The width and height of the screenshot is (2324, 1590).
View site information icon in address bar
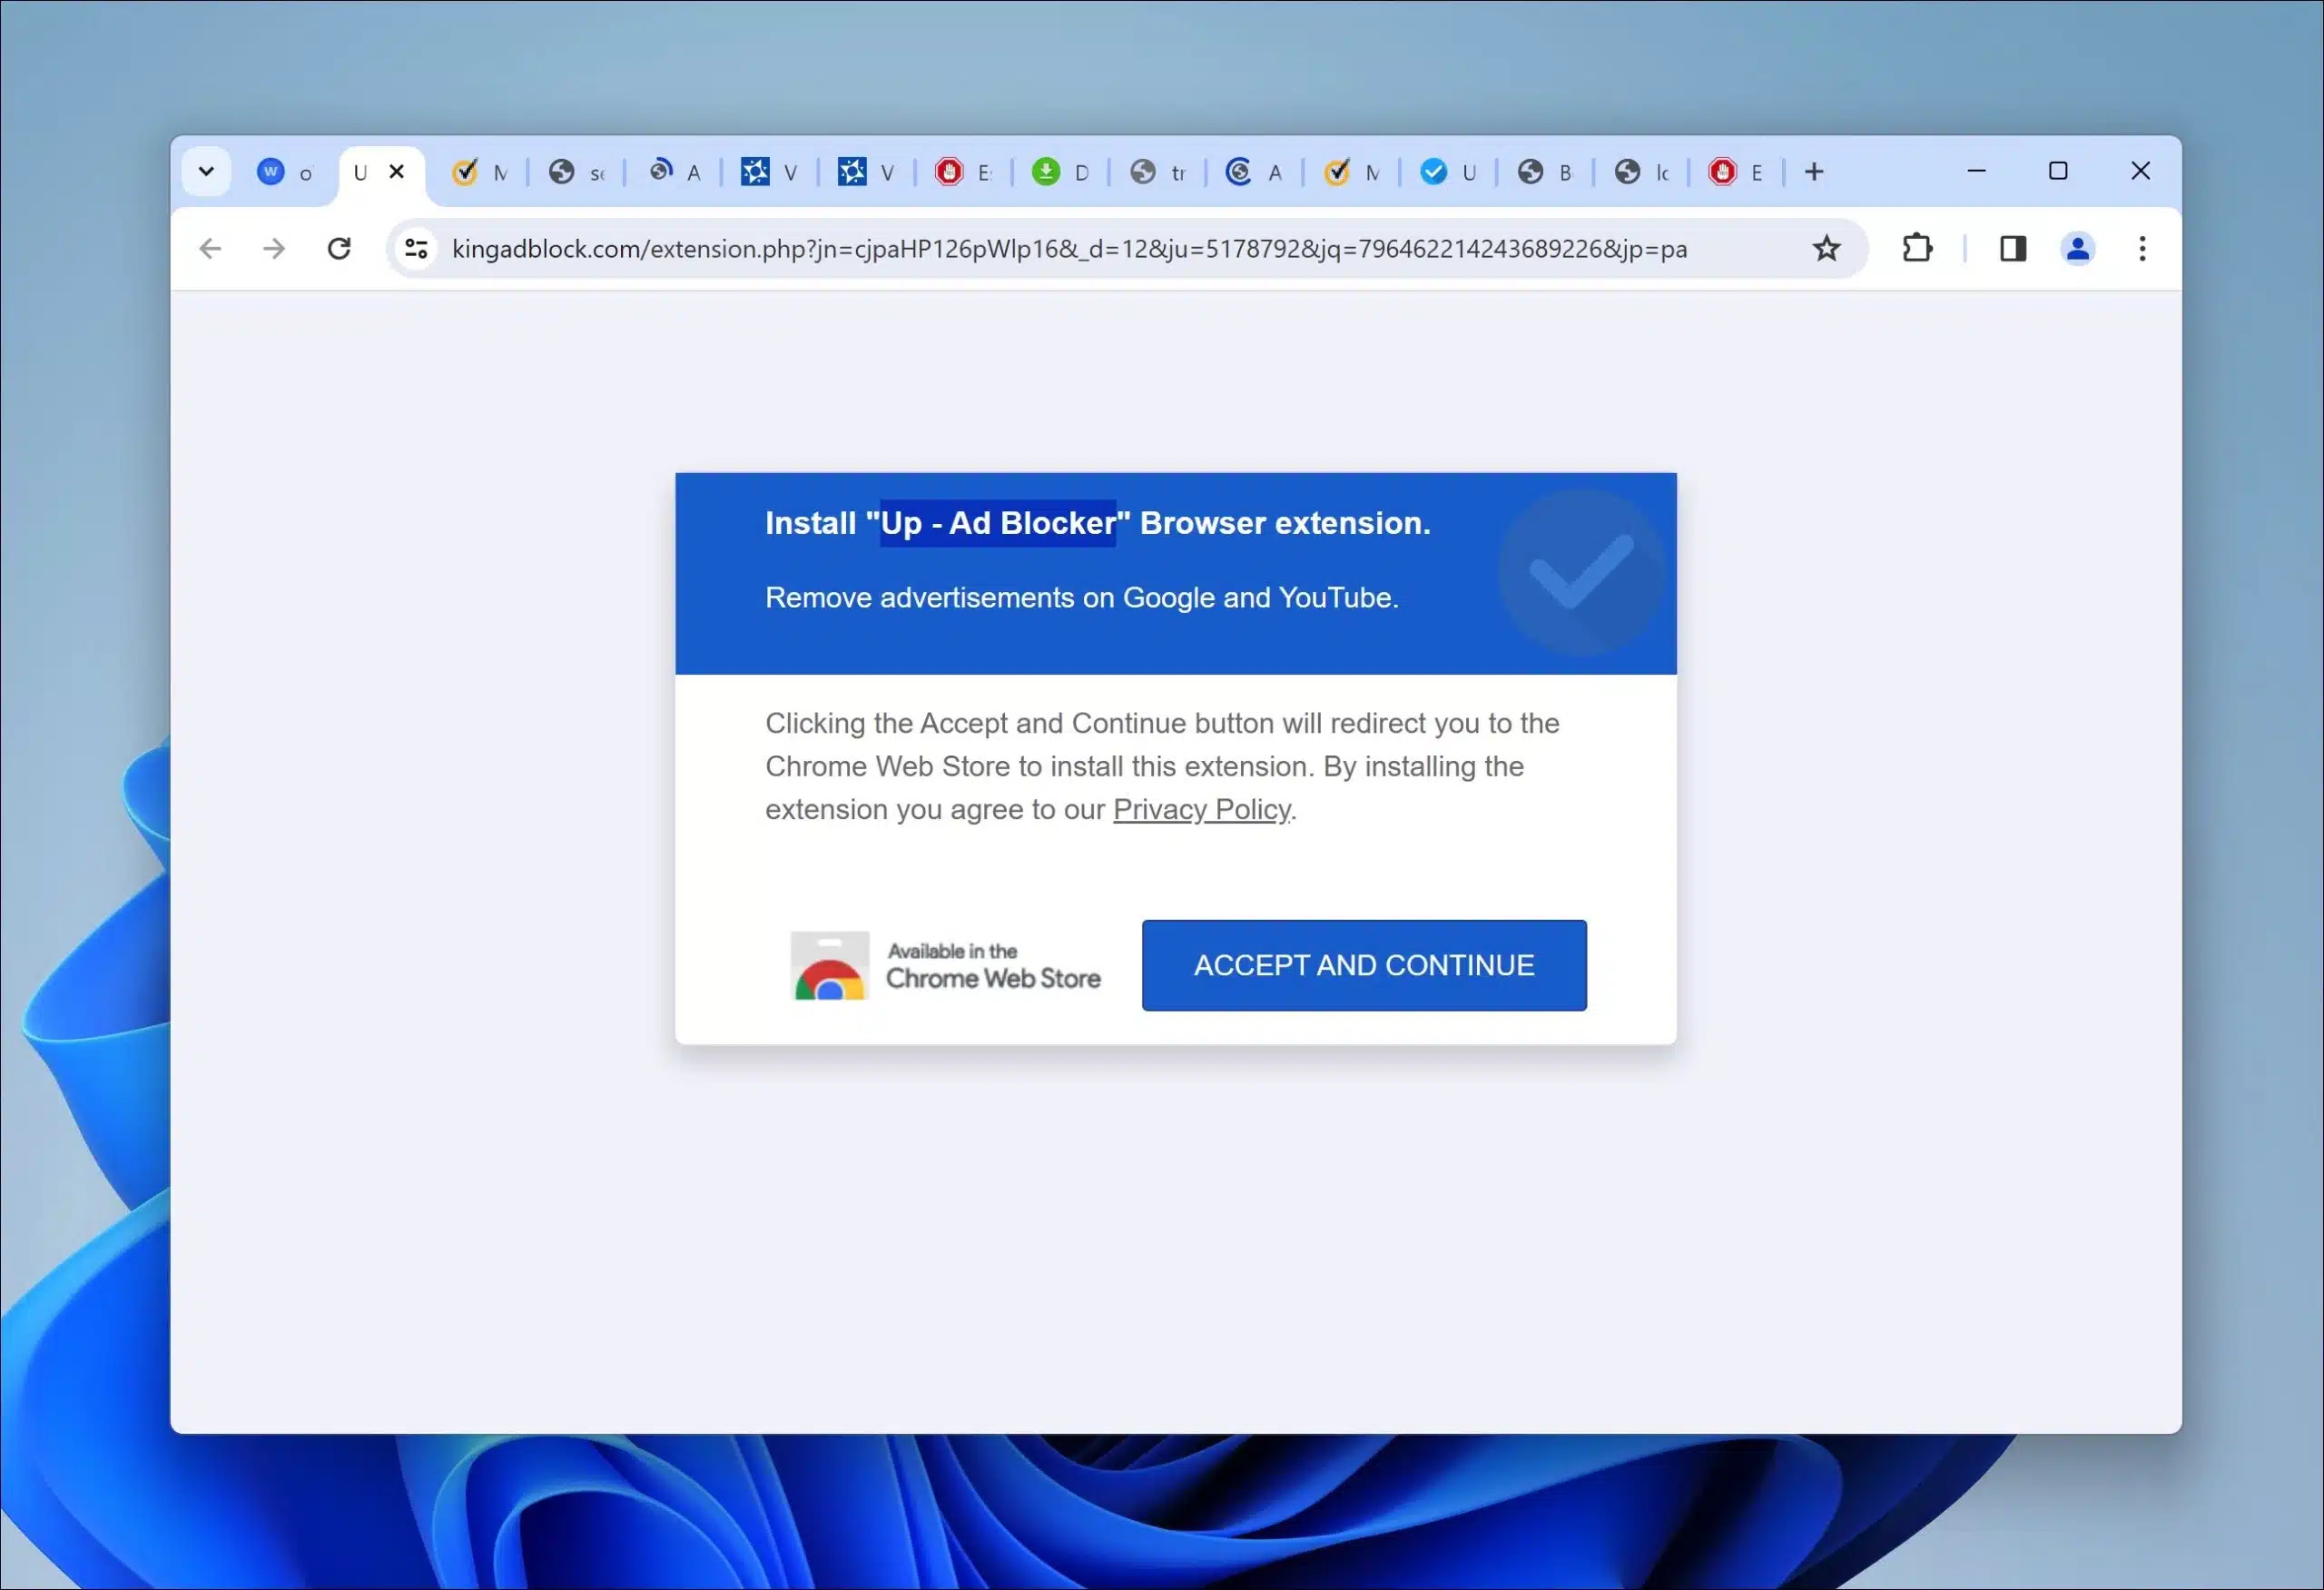416,248
